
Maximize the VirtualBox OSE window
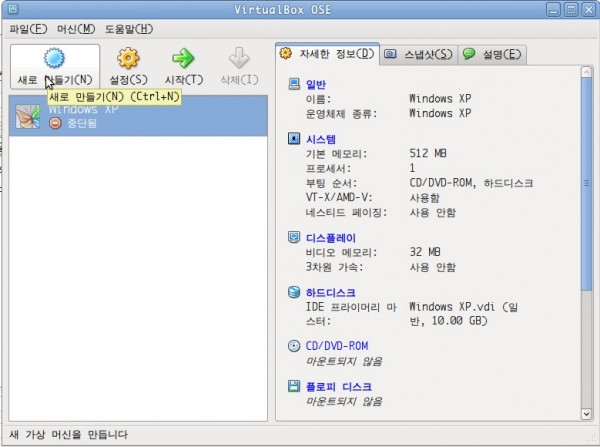click(x=571, y=9)
